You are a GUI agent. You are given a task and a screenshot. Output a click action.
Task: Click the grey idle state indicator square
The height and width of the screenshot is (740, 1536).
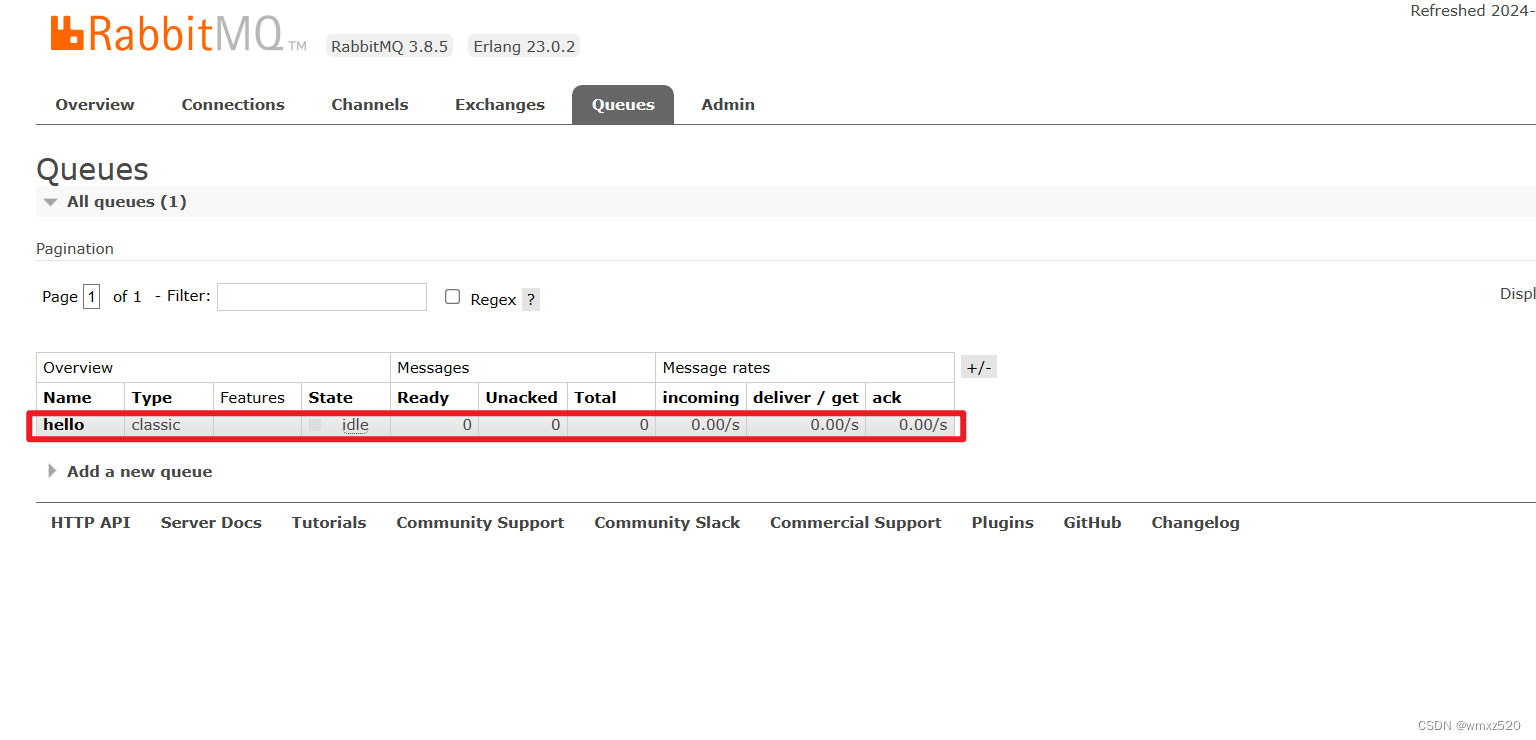click(x=315, y=425)
